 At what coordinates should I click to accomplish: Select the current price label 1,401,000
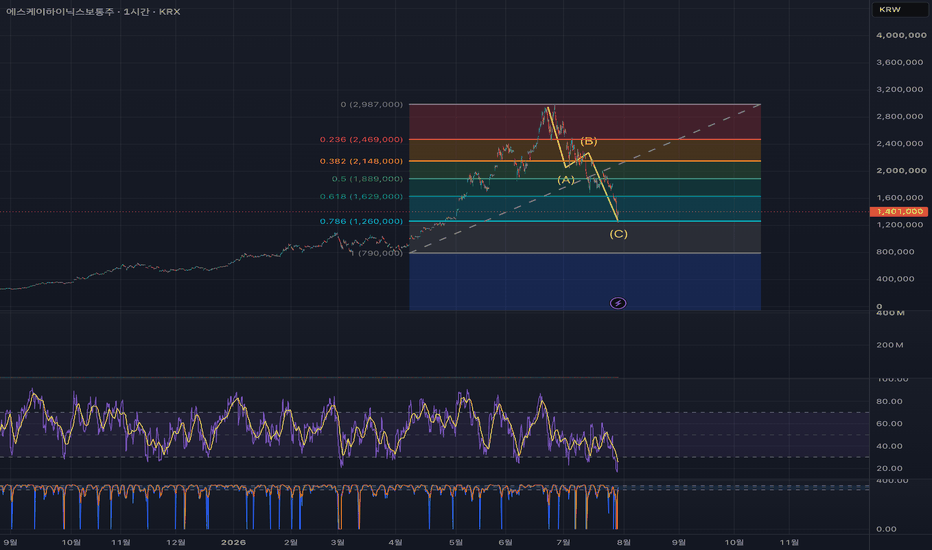tap(898, 212)
